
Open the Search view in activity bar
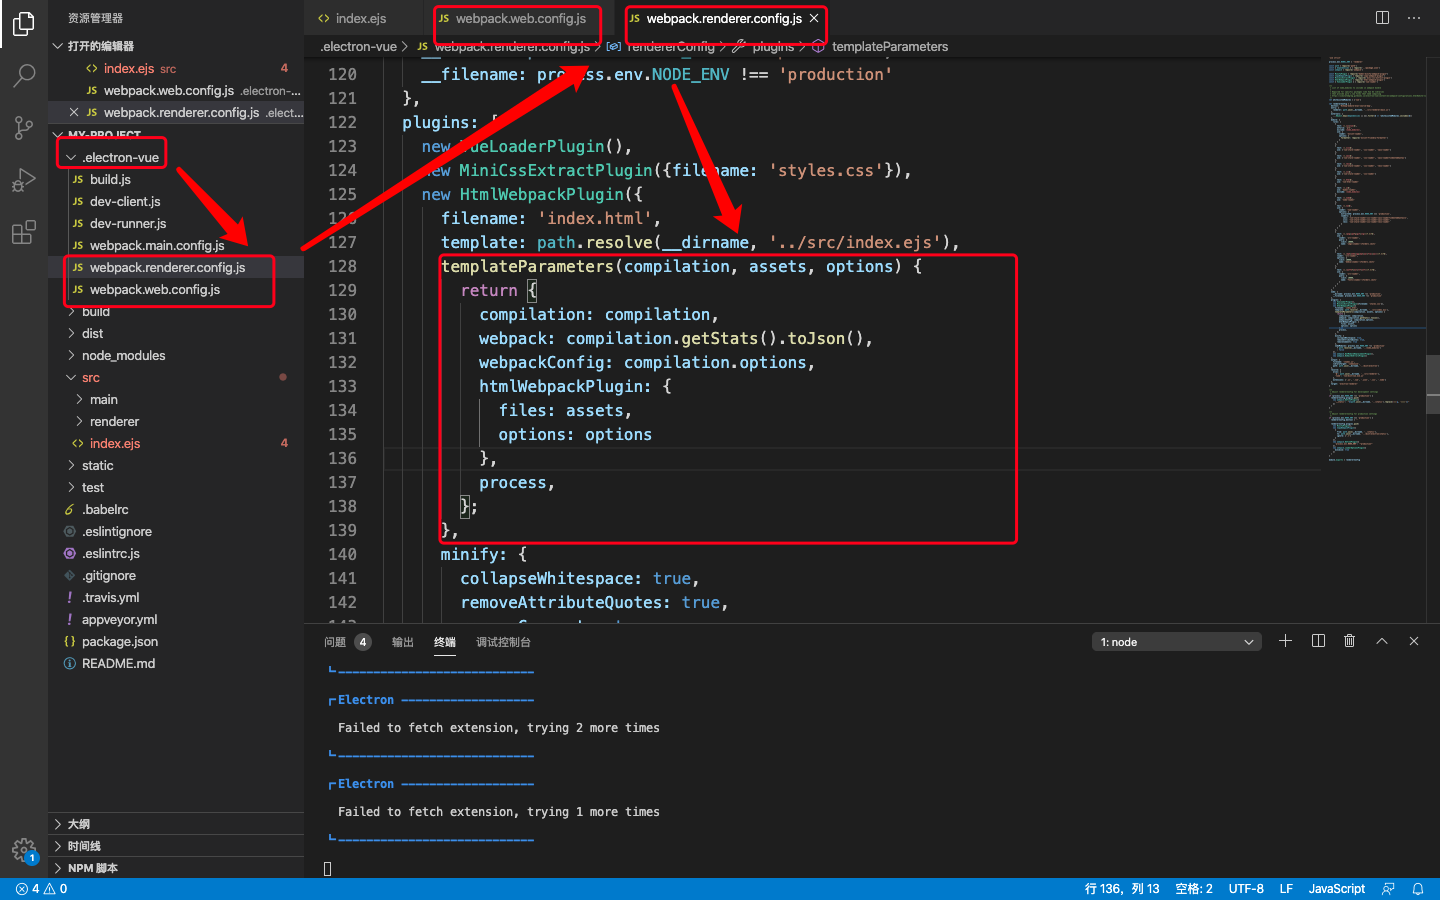(x=24, y=76)
